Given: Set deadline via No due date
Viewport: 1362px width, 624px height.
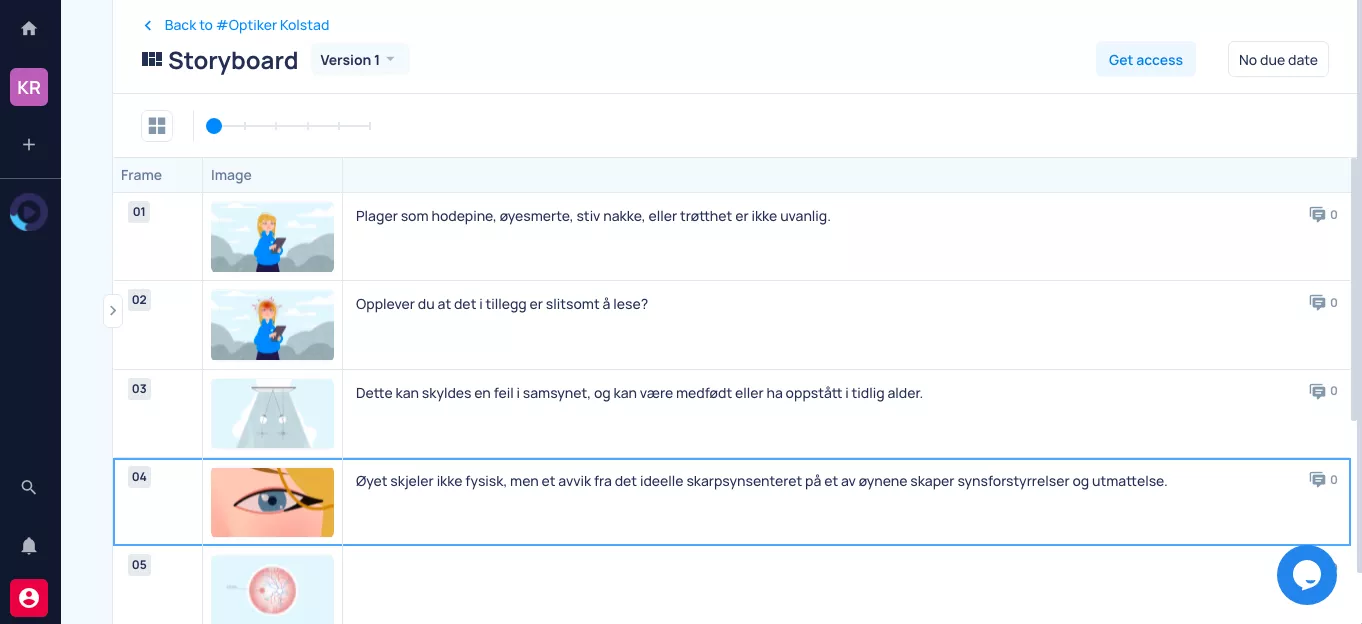Looking at the screenshot, I should pyautogui.click(x=1277, y=60).
